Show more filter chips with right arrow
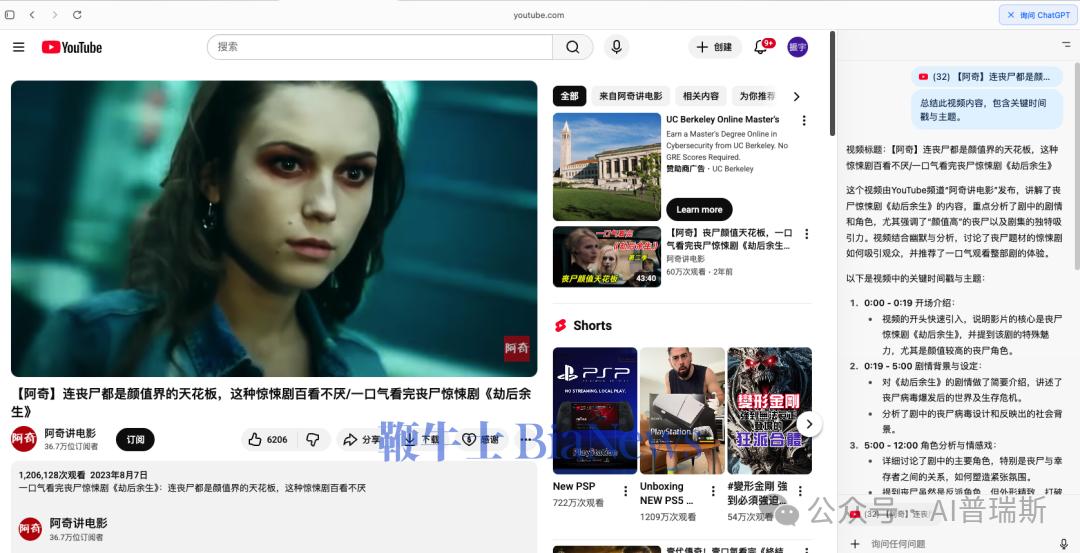 coord(797,96)
